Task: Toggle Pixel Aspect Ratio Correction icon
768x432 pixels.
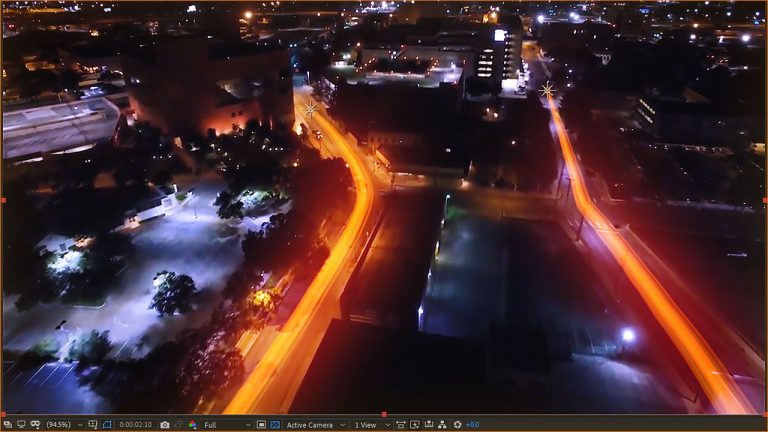Action: [x=401, y=425]
